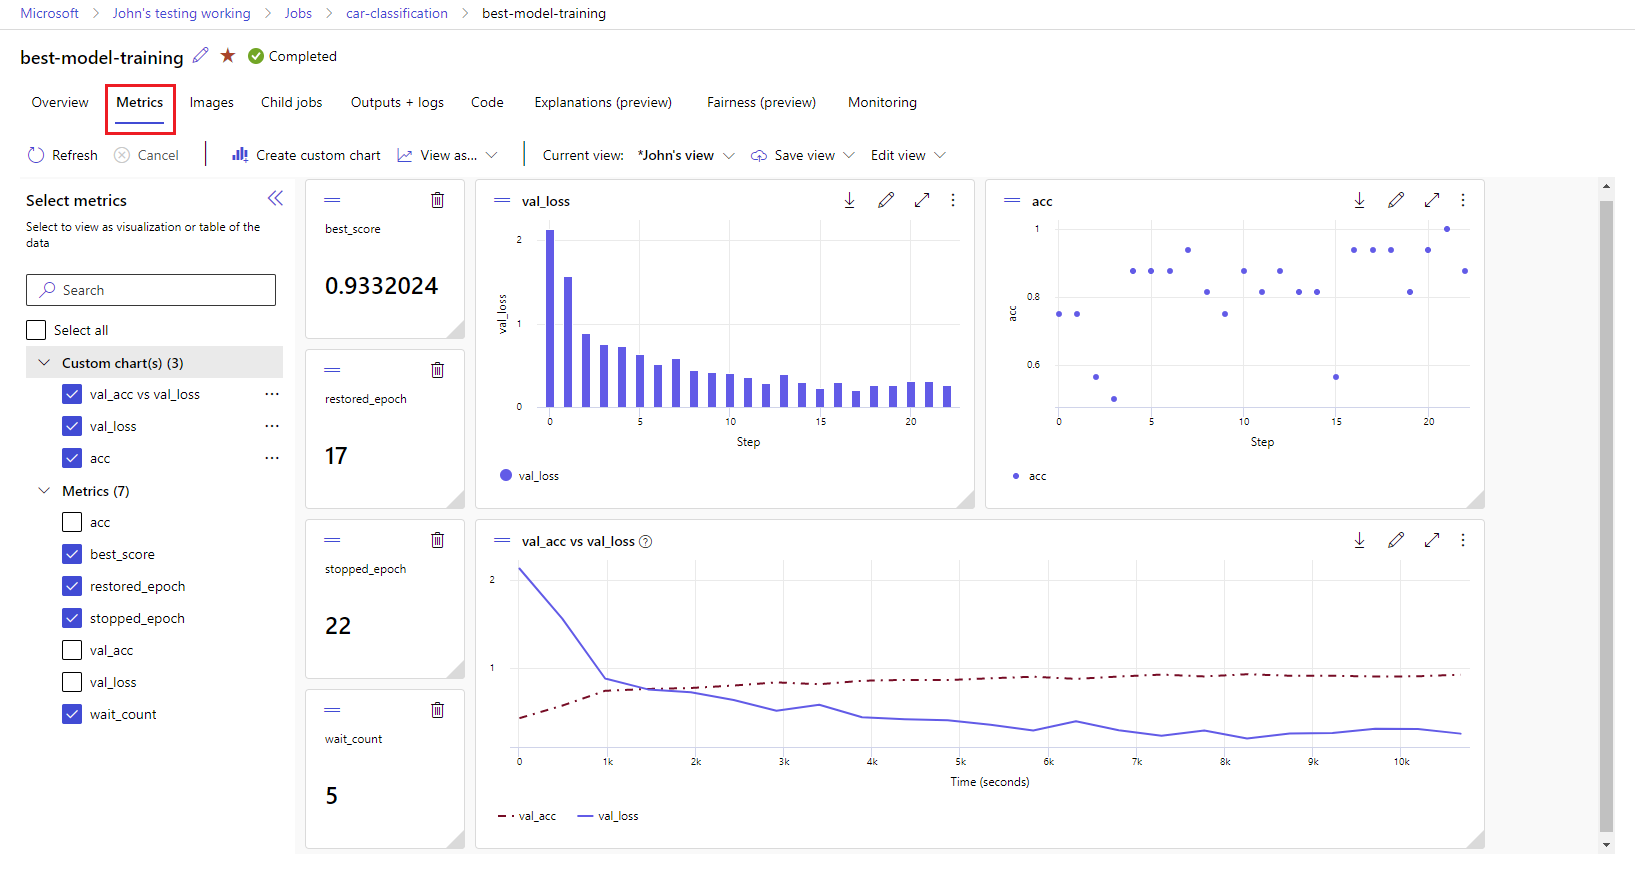Delete the wait_count metric card

[437, 710]
